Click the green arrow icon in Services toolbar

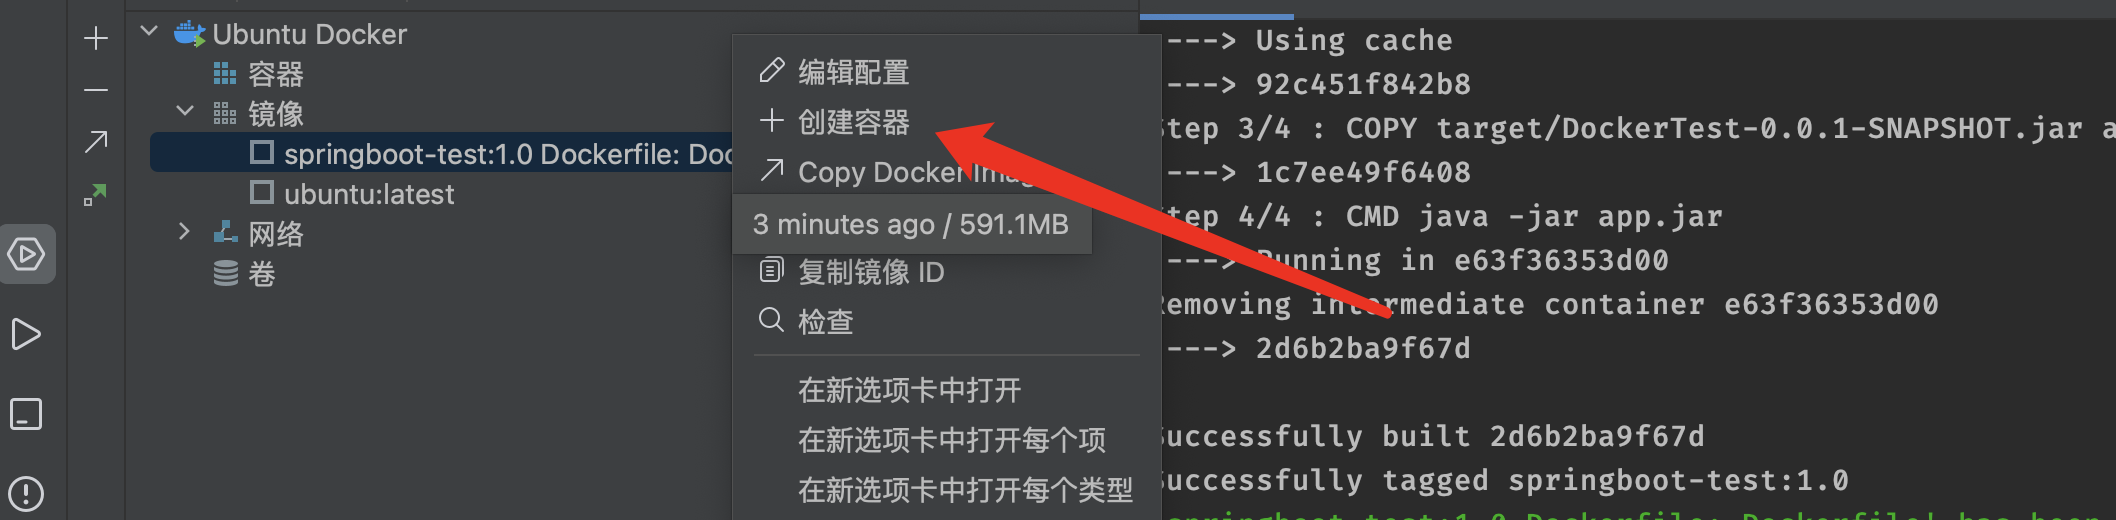pyautogui.click(x=96, y=194)
